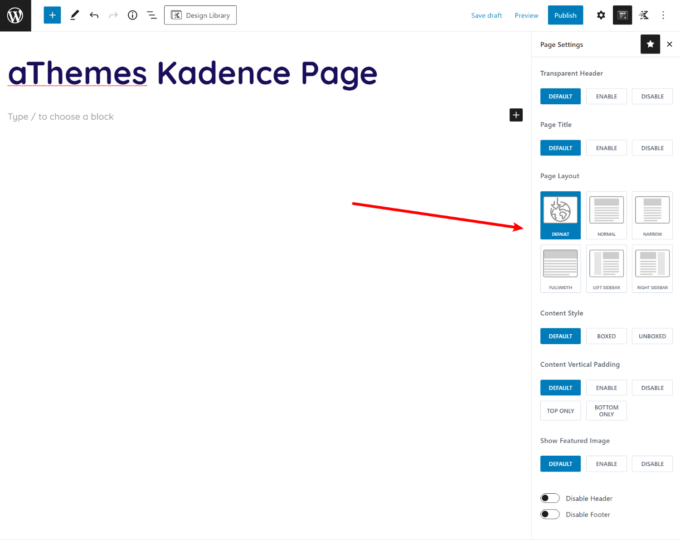Toggle the Disable Header switch
The height and width of the screenshot is (540, 680).
[550, 498]
